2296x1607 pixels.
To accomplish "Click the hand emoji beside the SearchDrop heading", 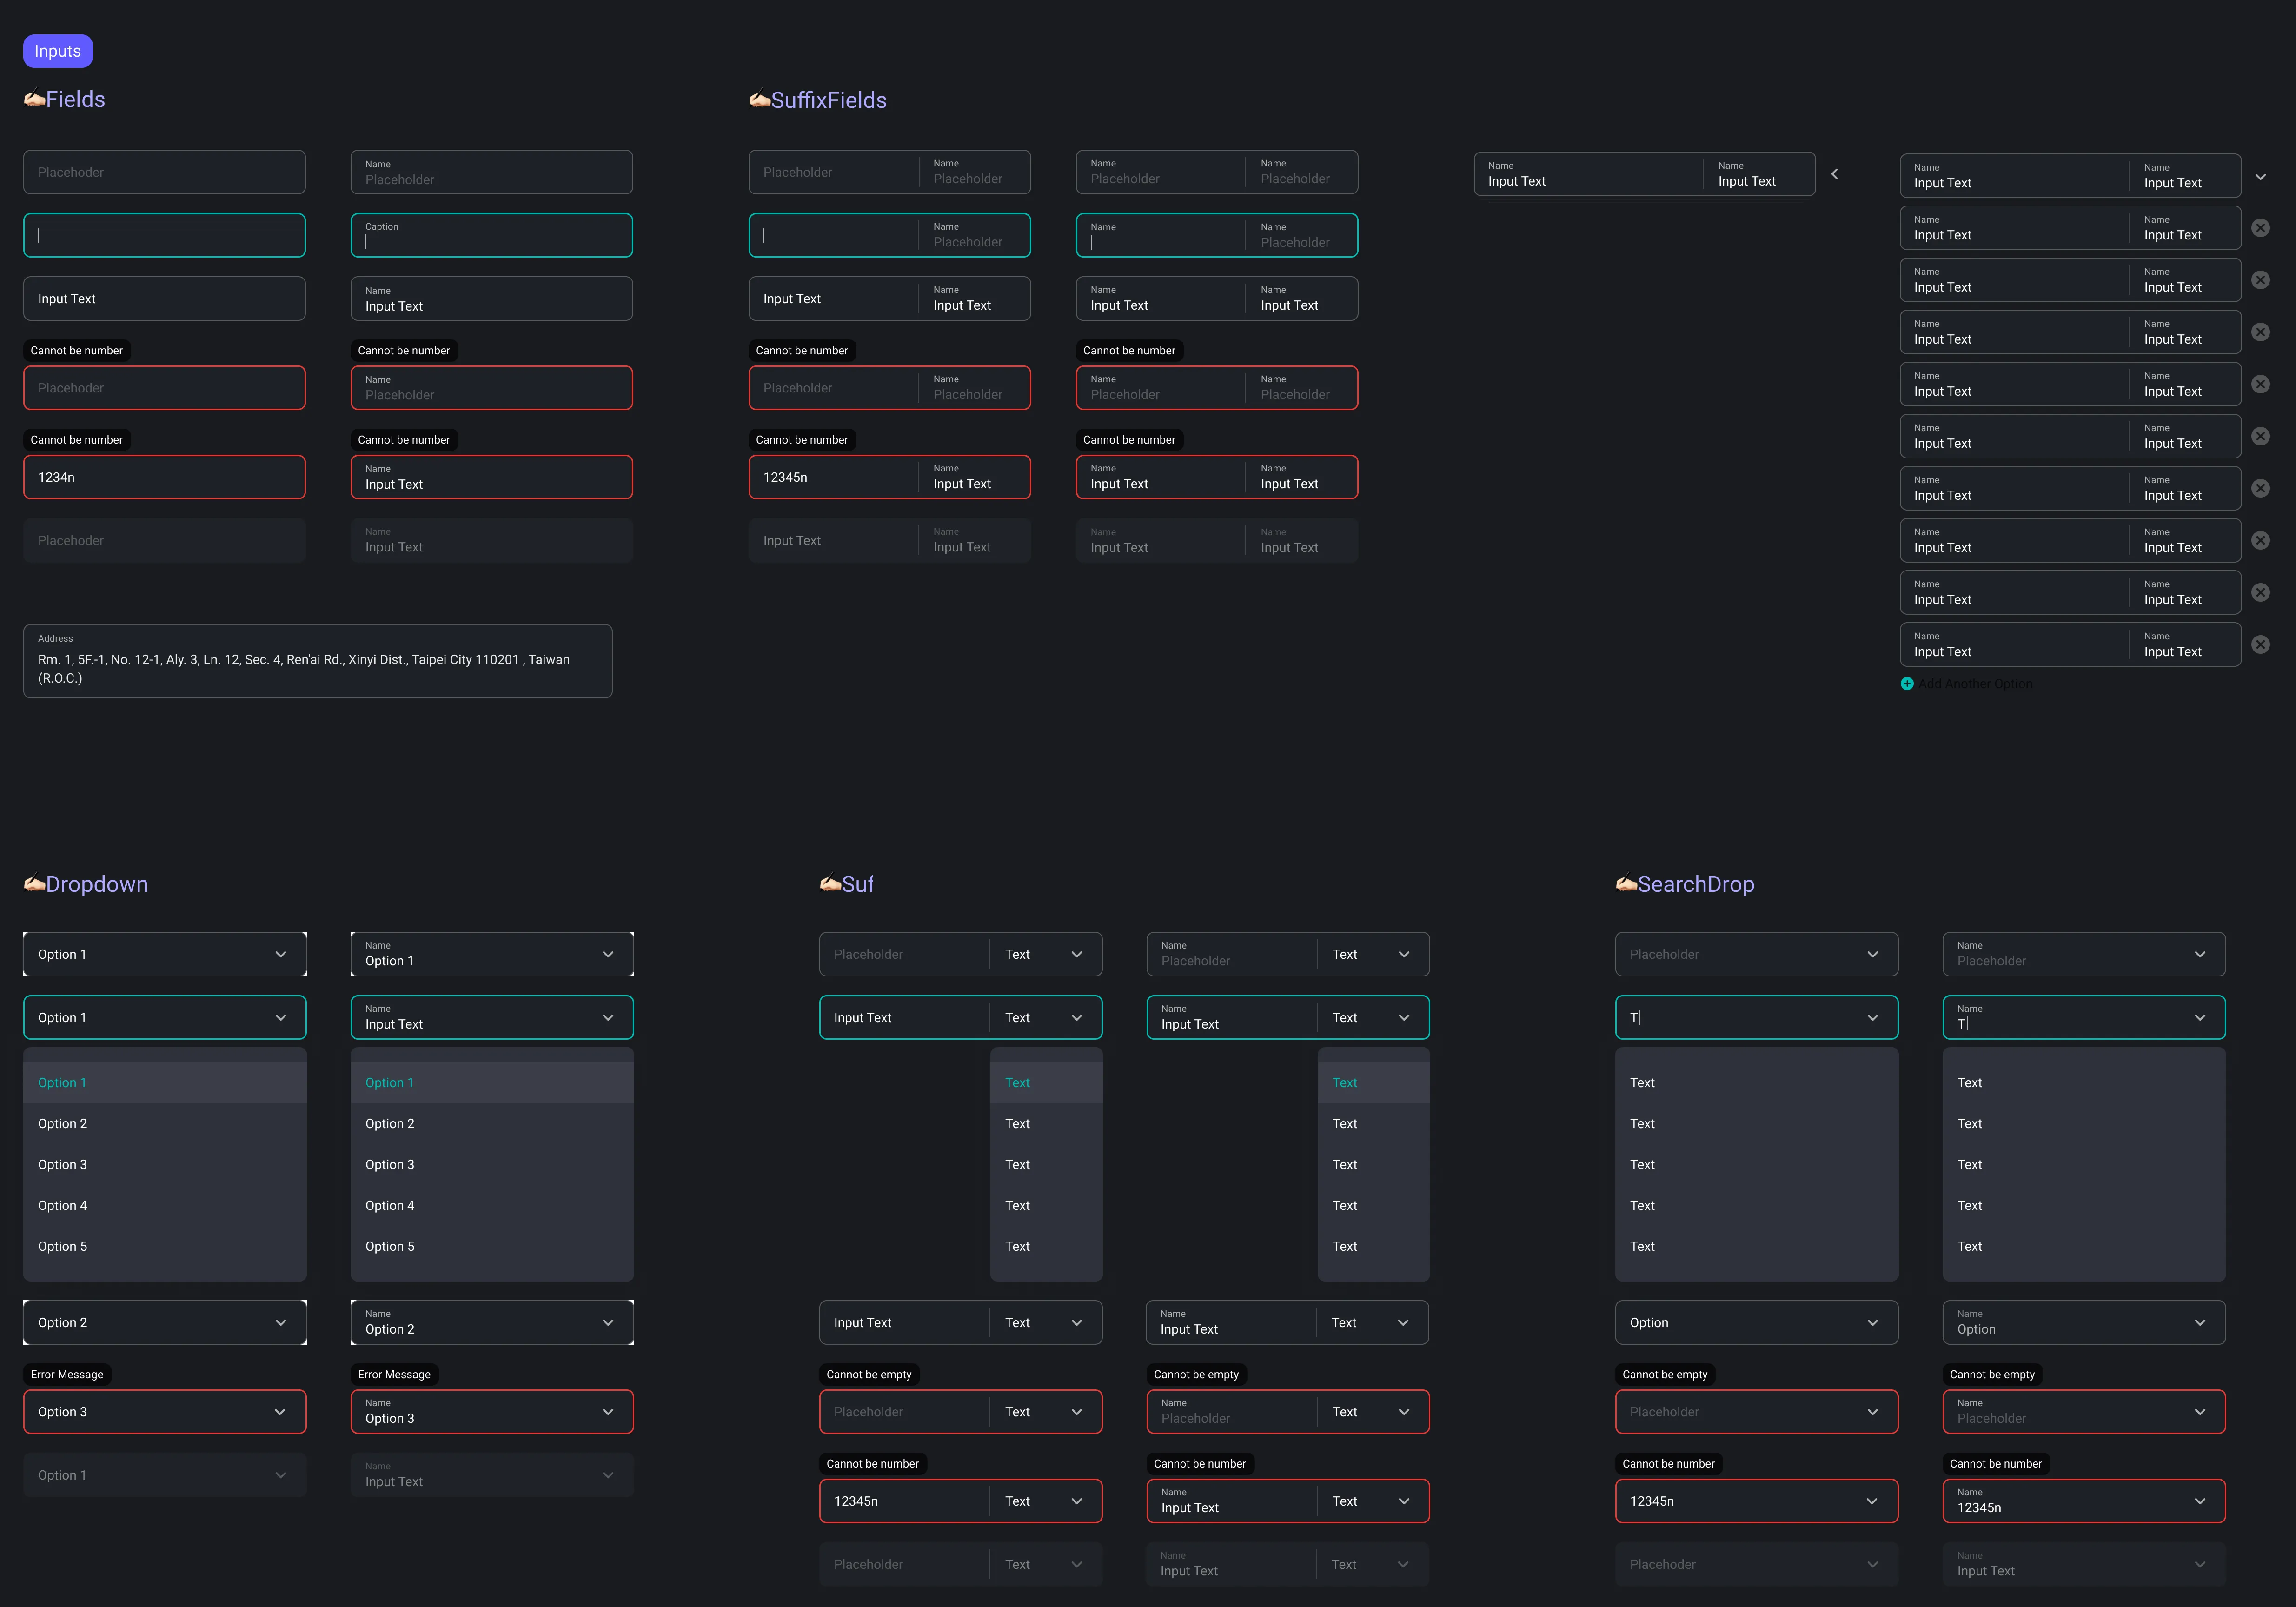I will 1626,884.
